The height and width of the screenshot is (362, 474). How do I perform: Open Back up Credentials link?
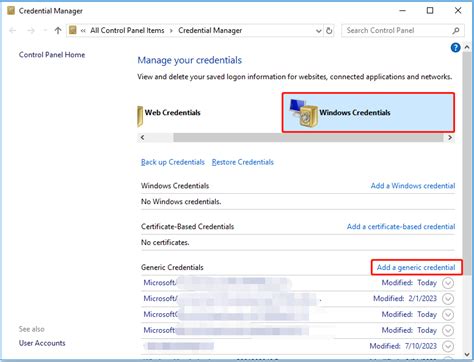pos(173,162)
